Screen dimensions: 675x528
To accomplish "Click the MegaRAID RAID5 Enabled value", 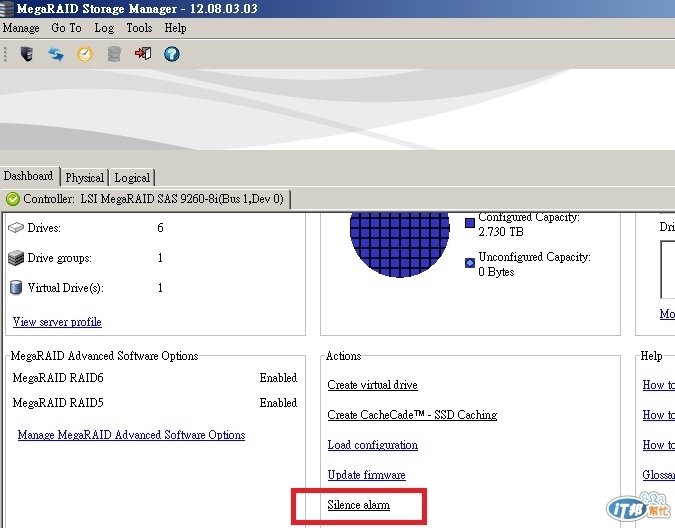I will pyautogui.click(x=278, y=403).
